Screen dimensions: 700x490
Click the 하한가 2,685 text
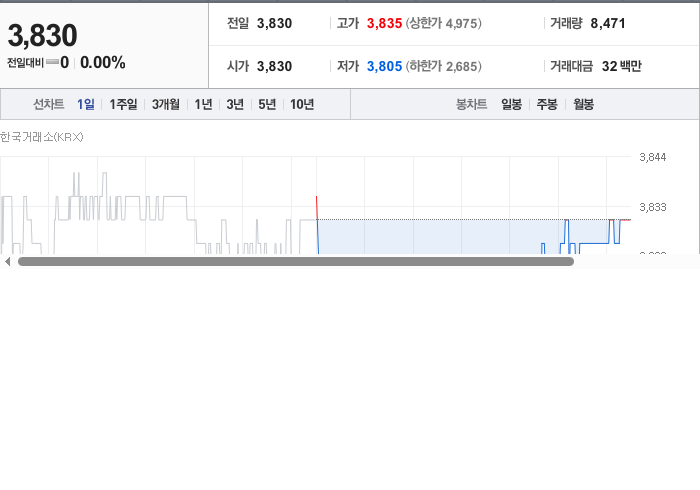[444, 66]
